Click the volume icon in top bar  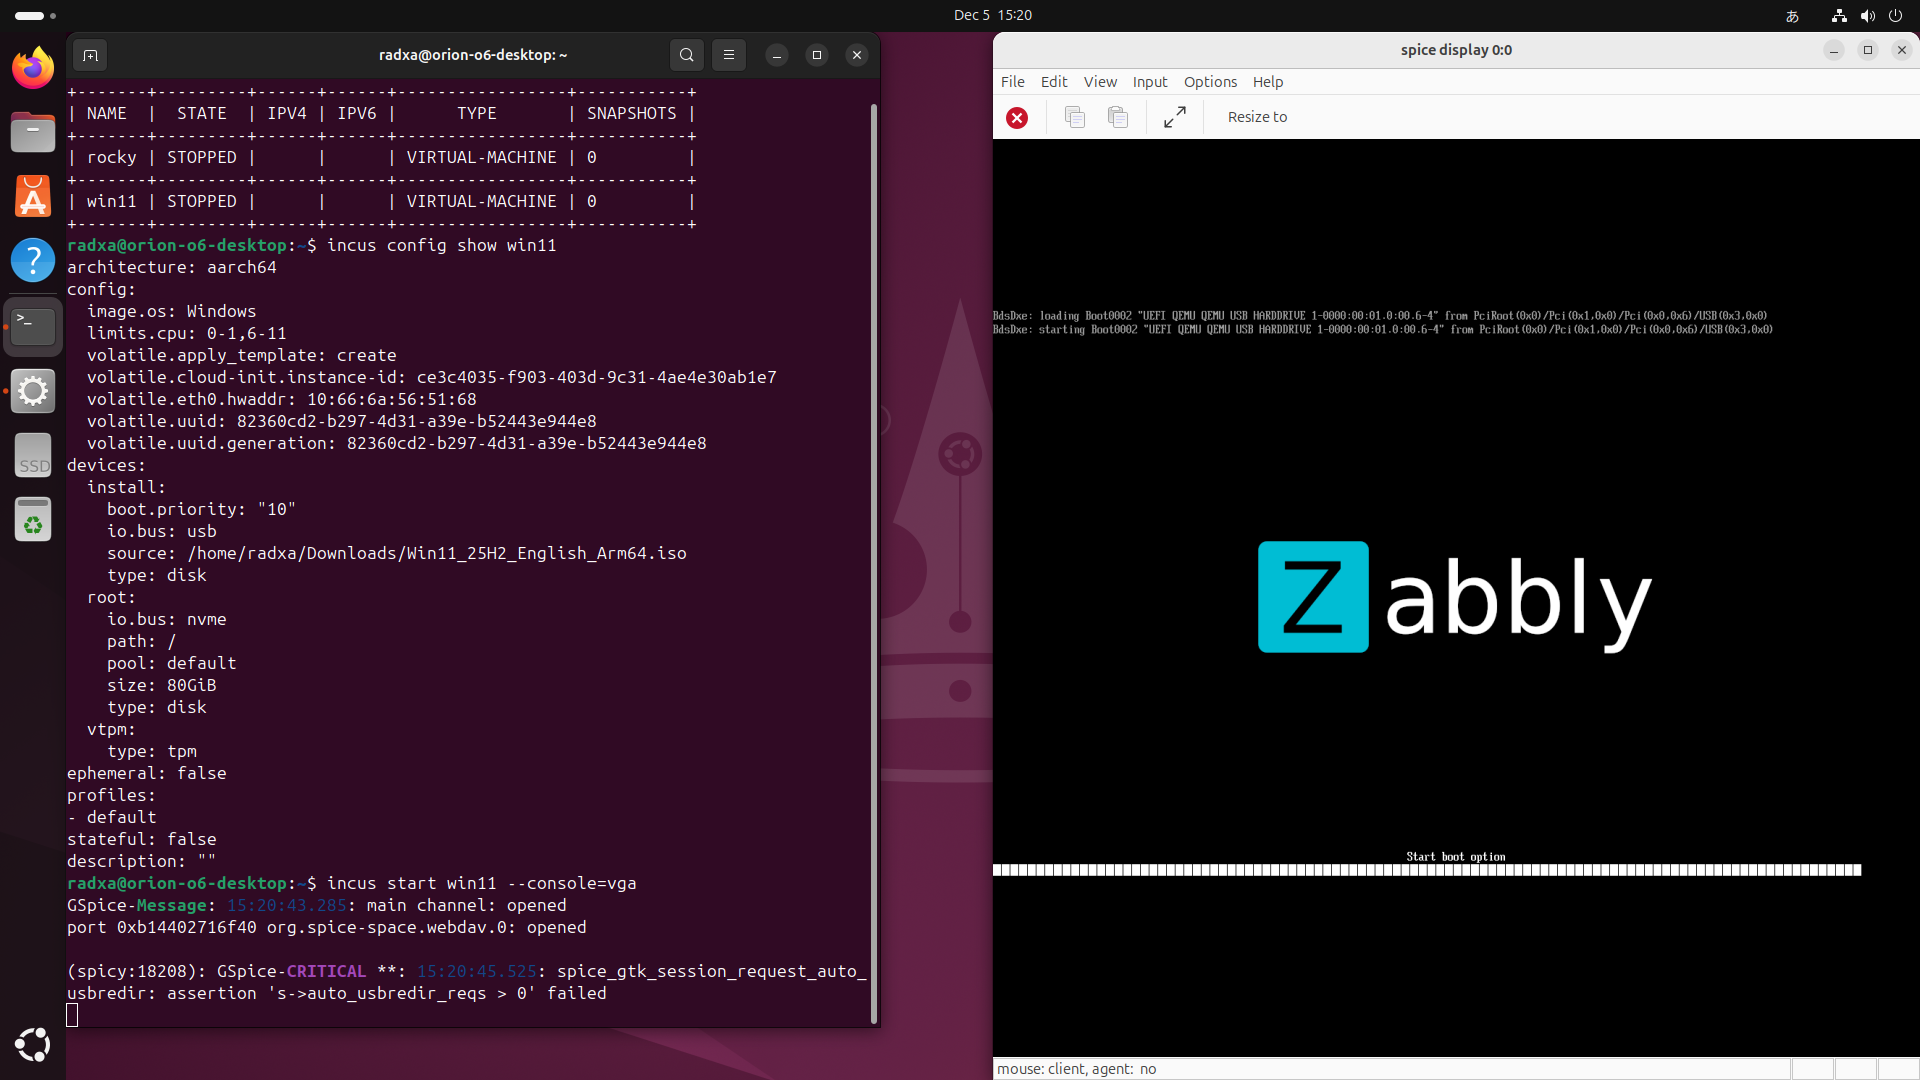pyautogui.click(x=1867, y=15)
